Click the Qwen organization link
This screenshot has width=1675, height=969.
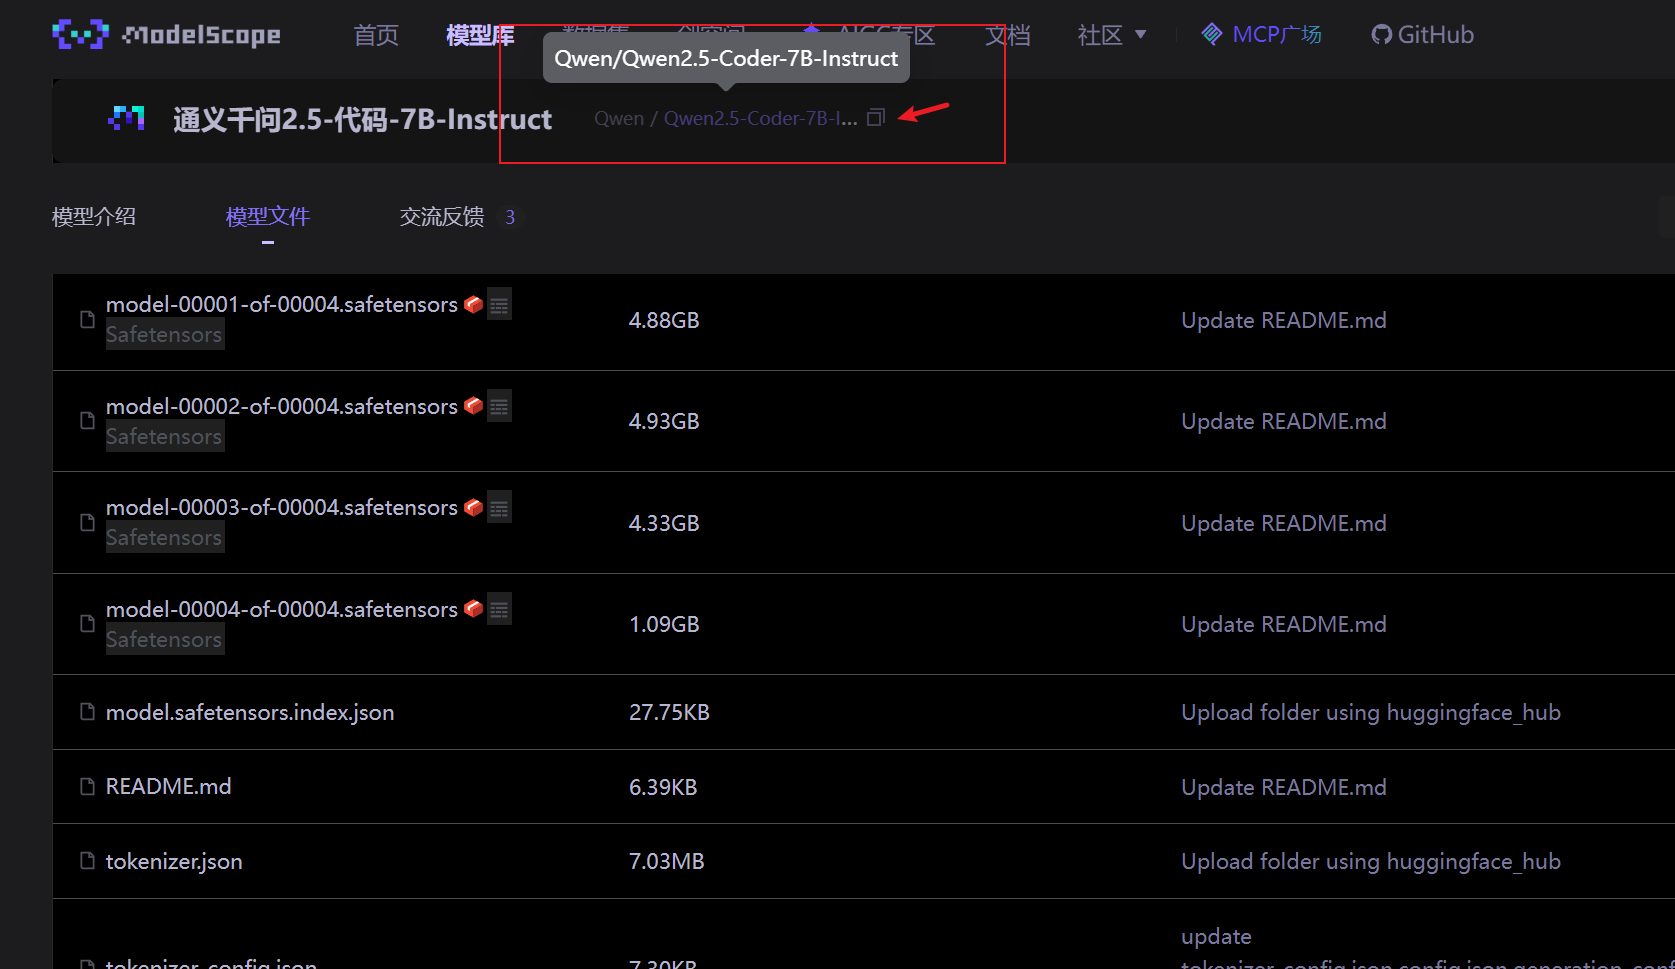[619, 118]
